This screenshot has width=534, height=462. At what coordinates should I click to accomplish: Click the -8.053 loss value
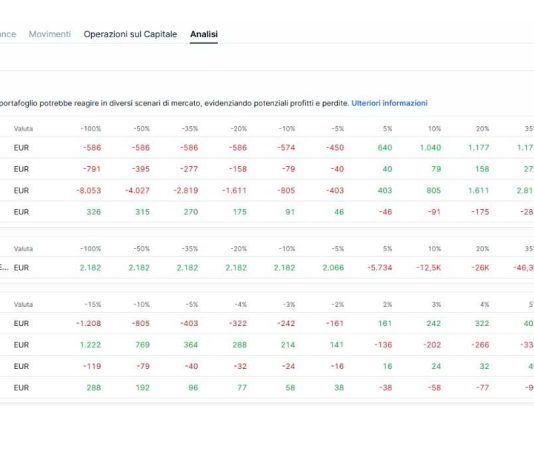click(89, 191)
